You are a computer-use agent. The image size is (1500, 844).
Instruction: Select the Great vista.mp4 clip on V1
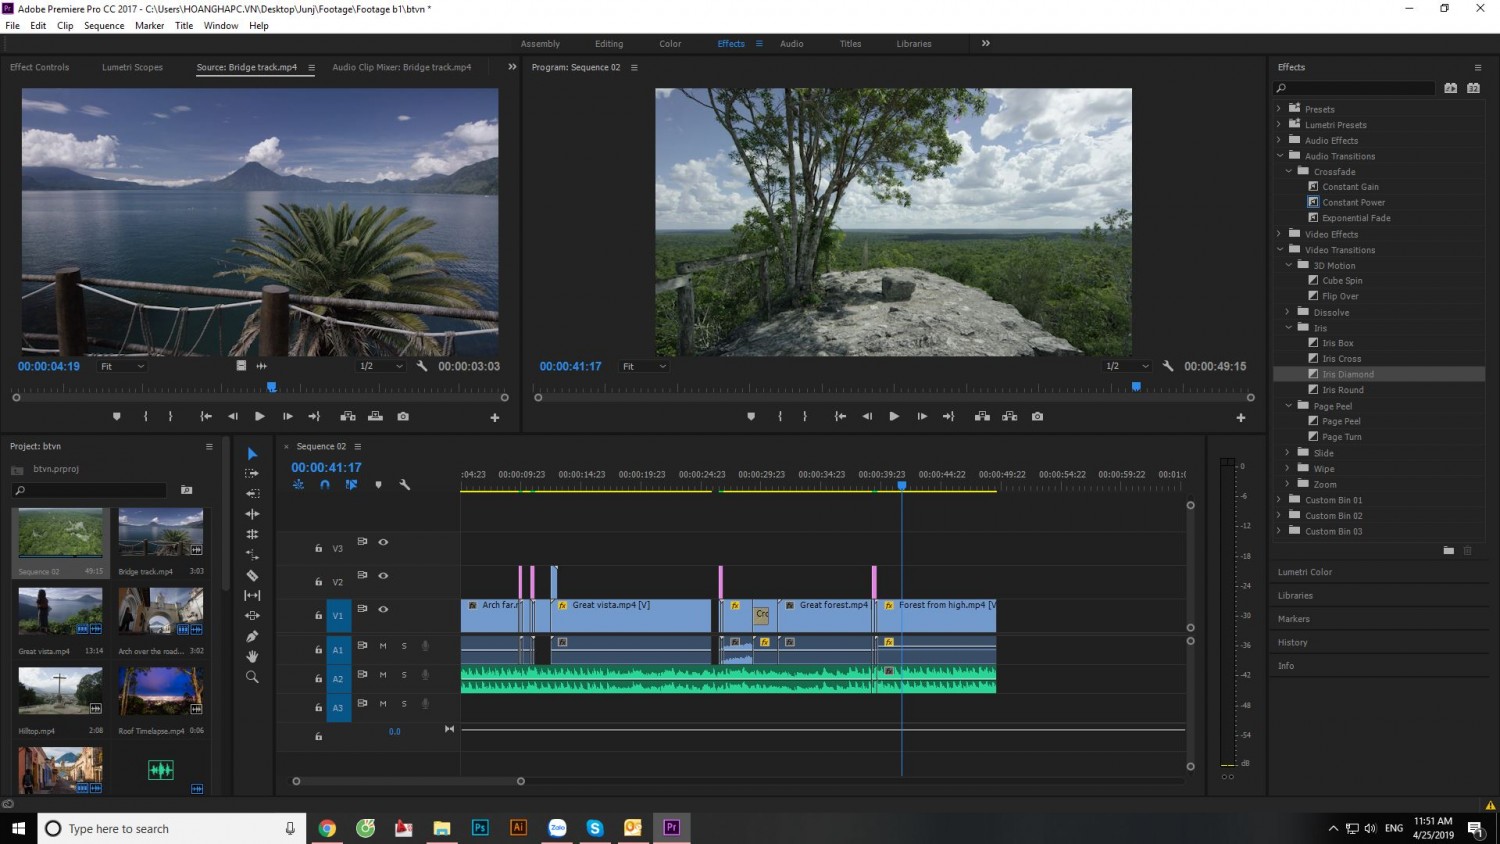coord(631,615)
